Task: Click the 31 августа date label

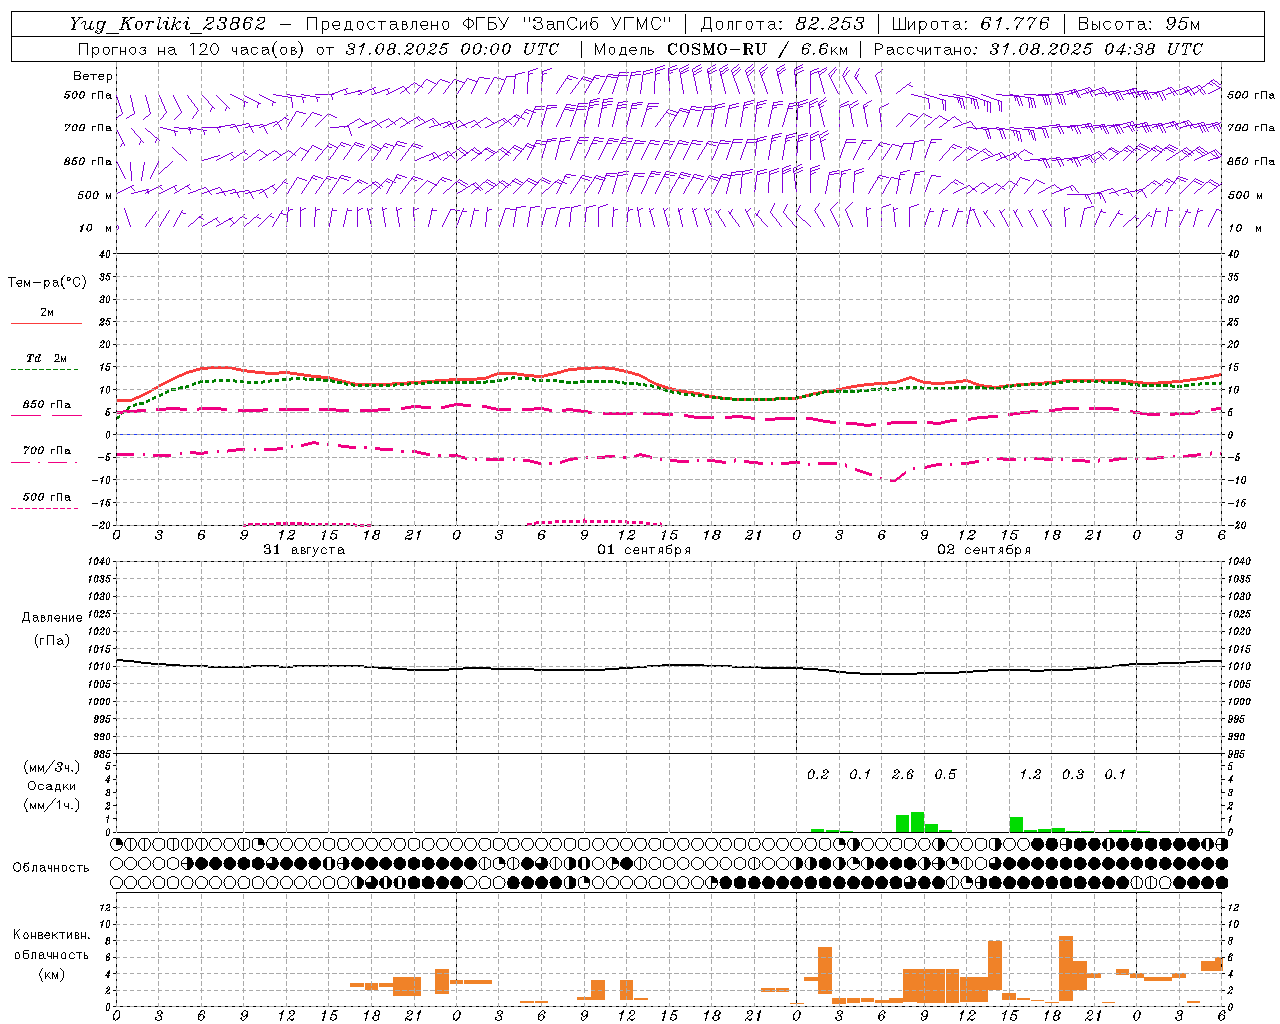Action: 304,550
